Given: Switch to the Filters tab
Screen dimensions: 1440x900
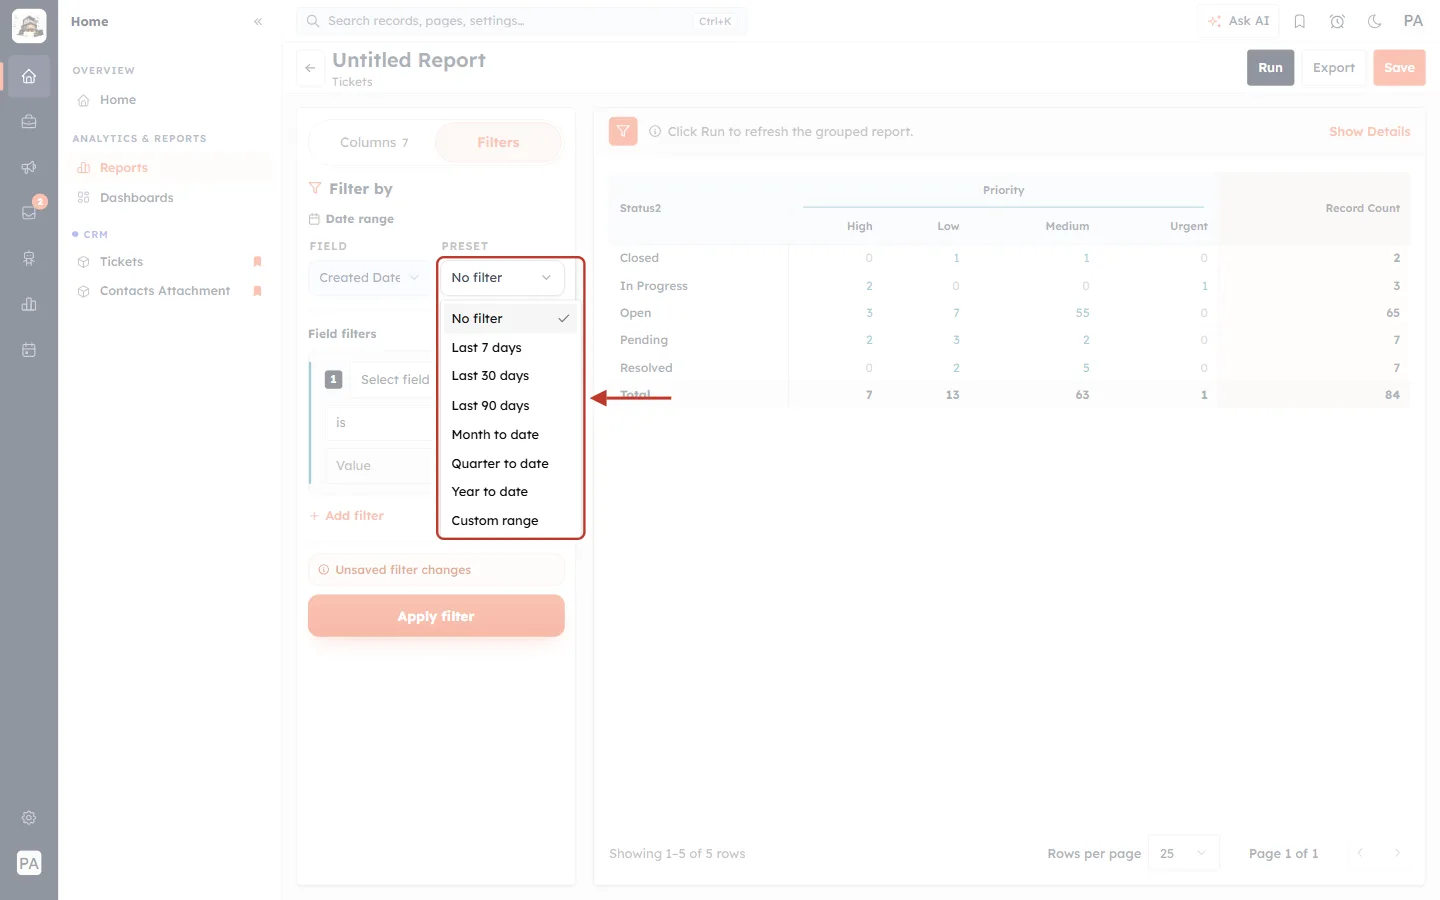Looking at the screenshot, I should pyautogui.click(x=498, y=142).
